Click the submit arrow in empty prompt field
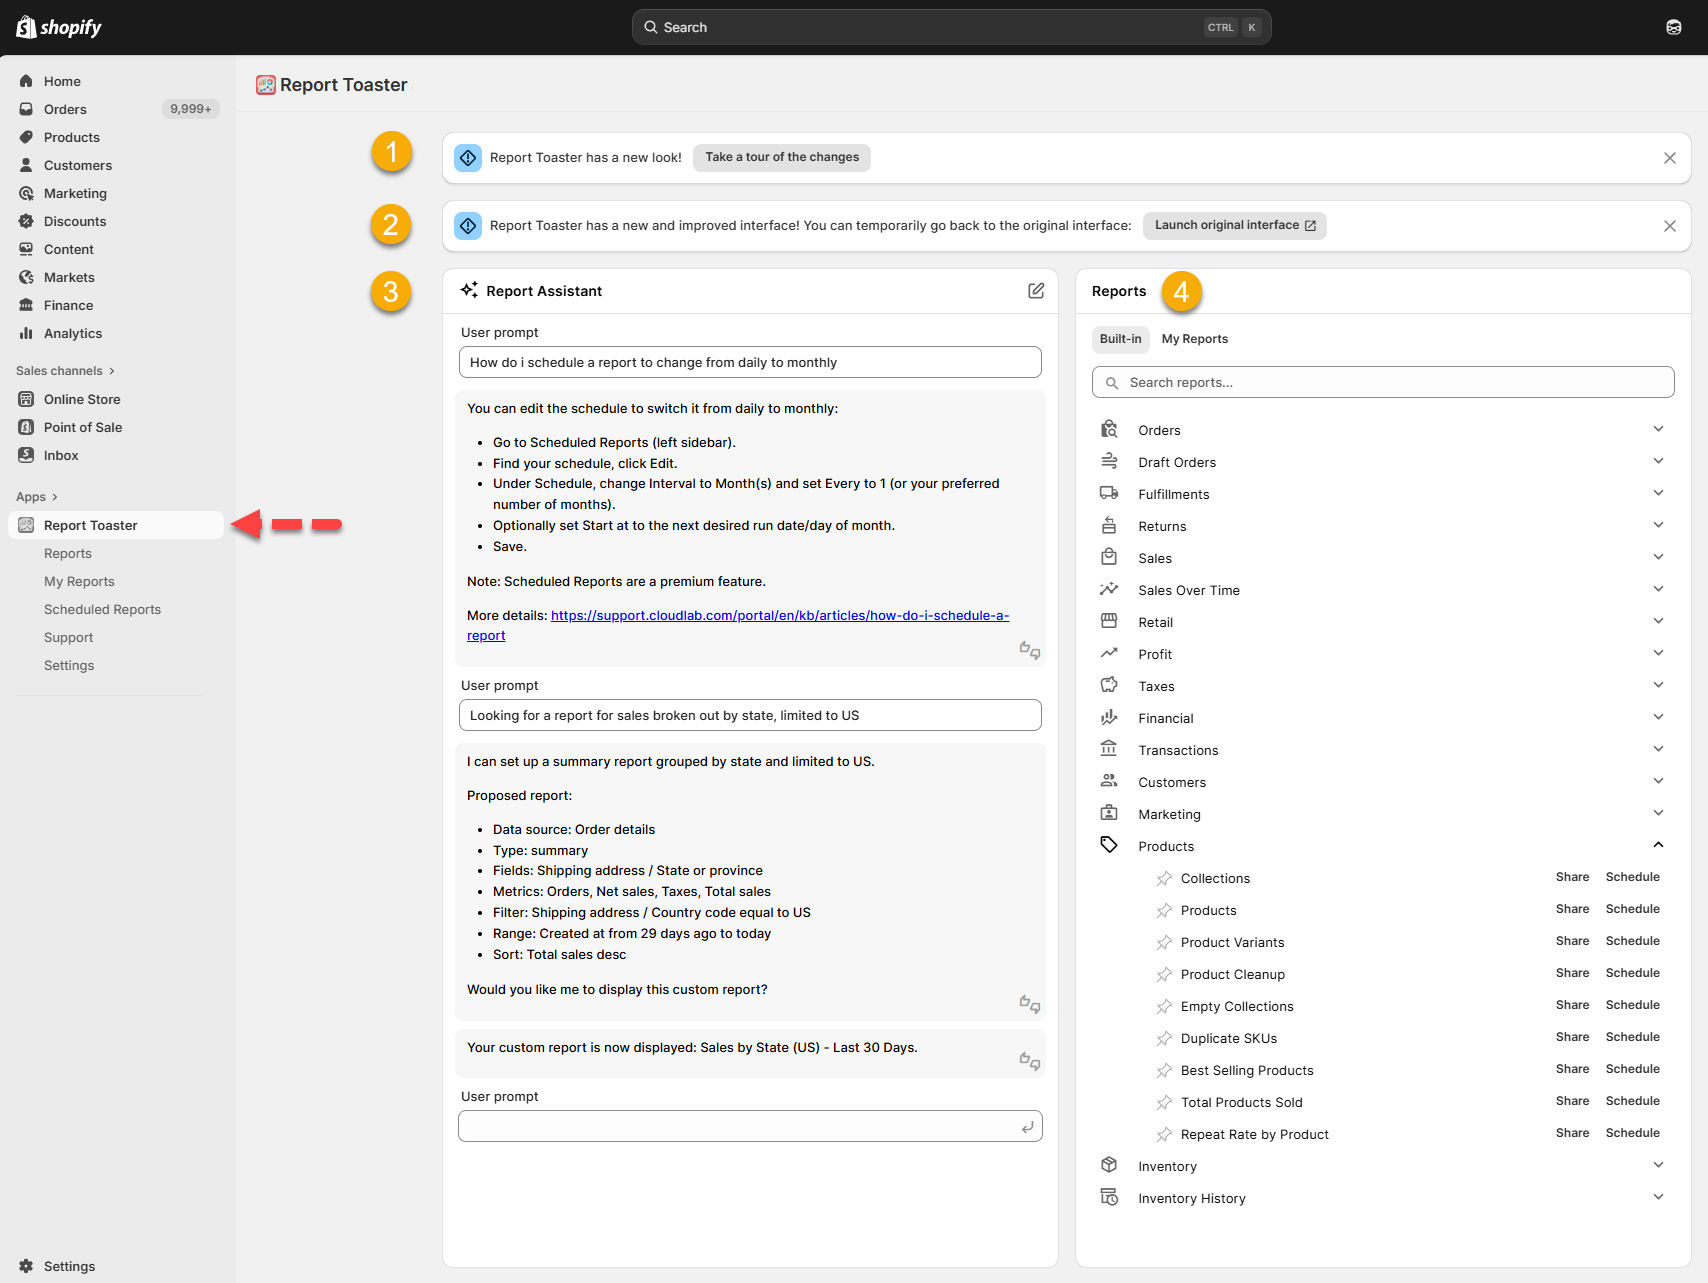The image size is (1708, 1283). coord(1027,1127)
